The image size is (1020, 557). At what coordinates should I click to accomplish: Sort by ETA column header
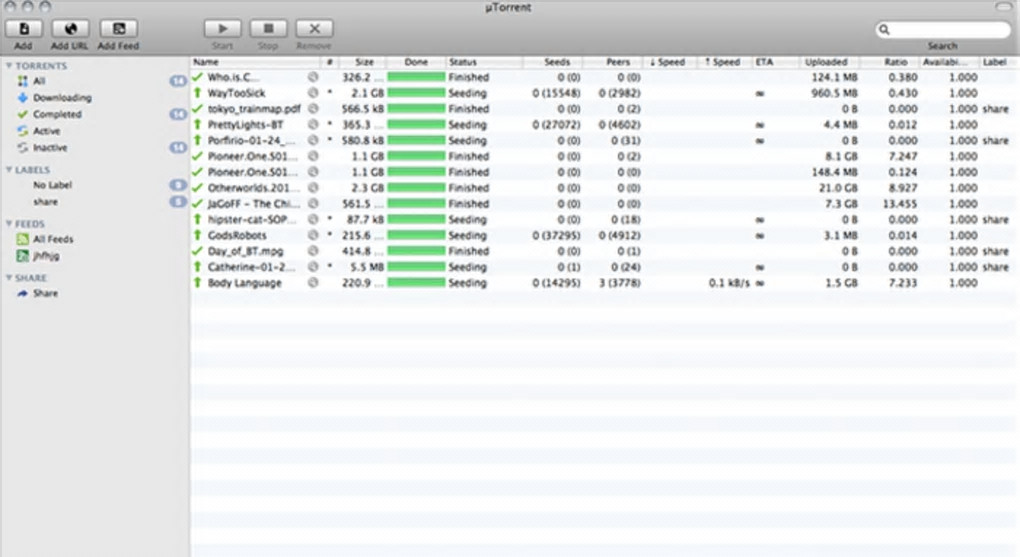tap(775, 62)
